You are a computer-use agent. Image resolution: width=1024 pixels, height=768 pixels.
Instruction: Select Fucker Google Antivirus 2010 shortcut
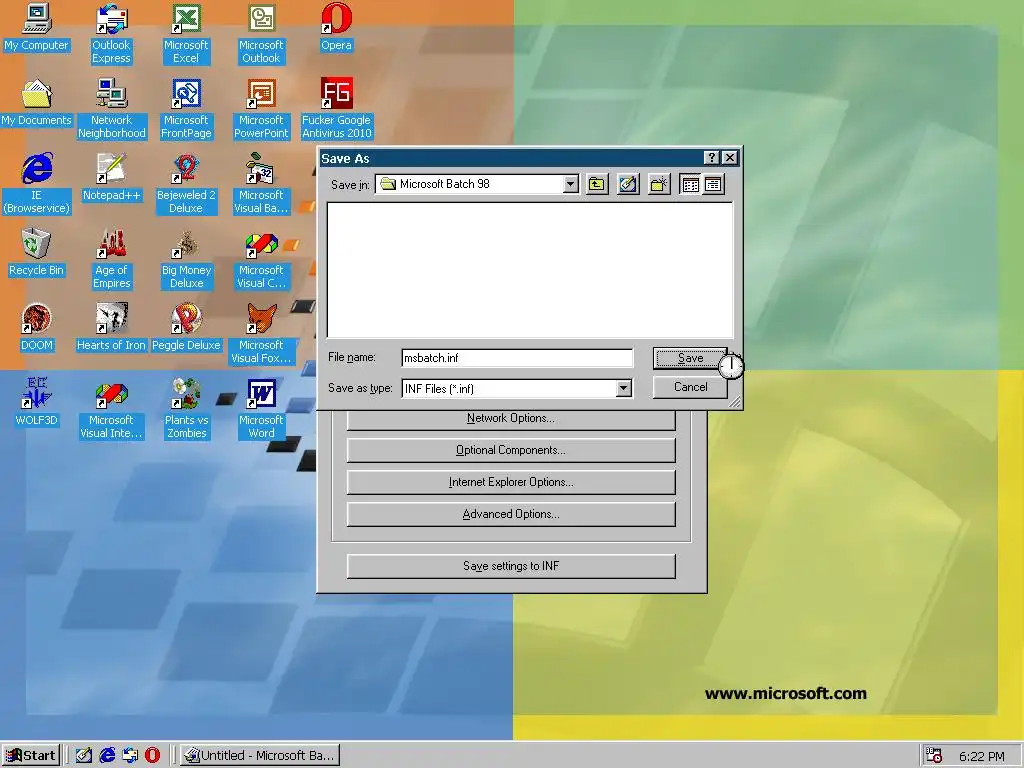click(336, 109)
